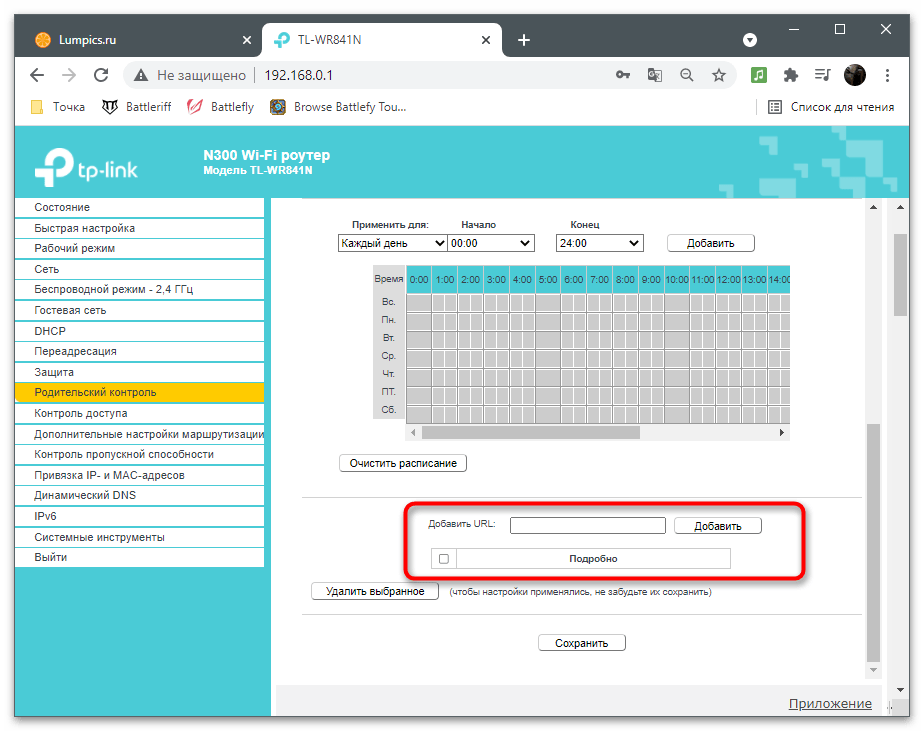Click the Очистить расписание button
The height and width of the screenshot is (731, 924).
403,463
